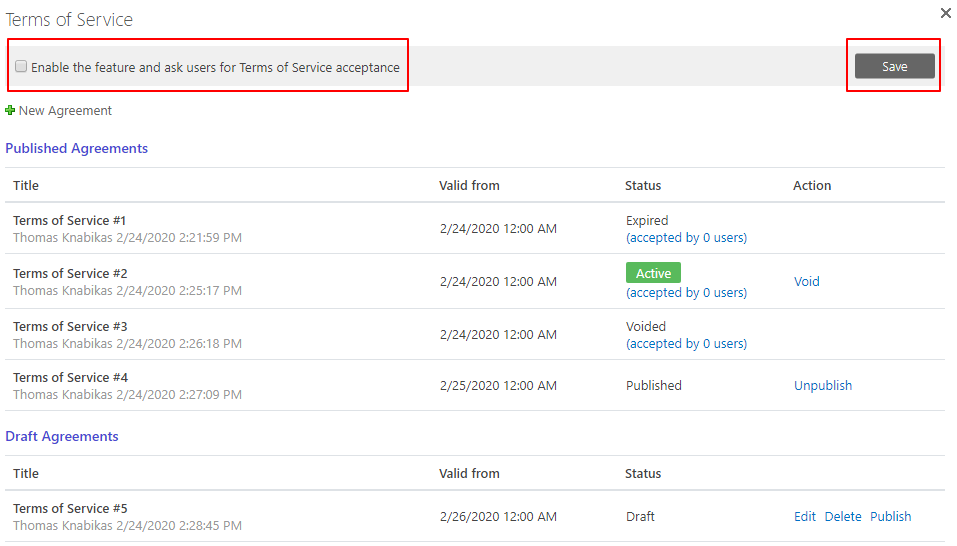
Task: Unpublish Terms of Service #4
Action: [x=823, y=386]
